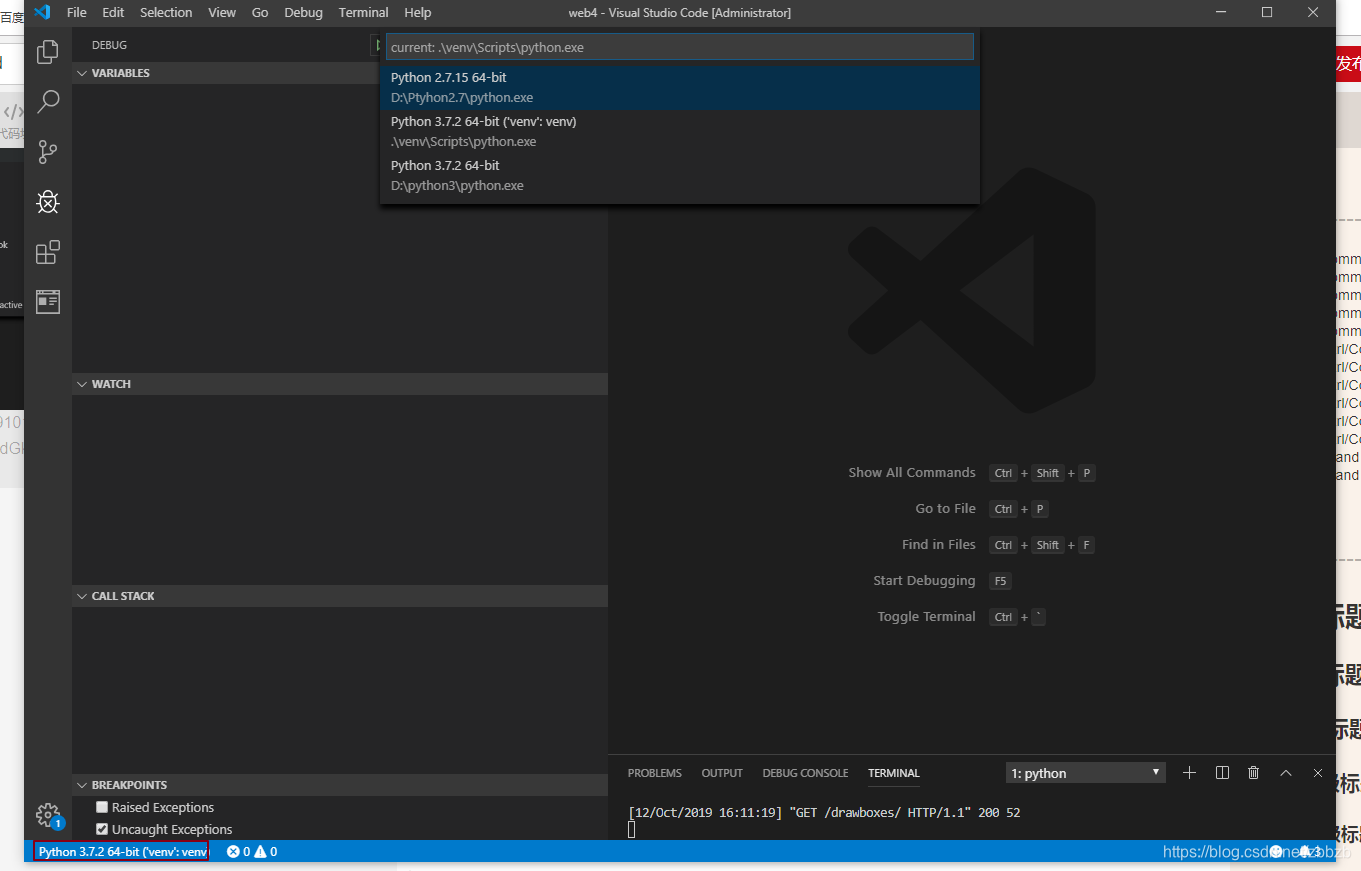
Task: Add a new terminal with plus icon
Action: 1189,773
